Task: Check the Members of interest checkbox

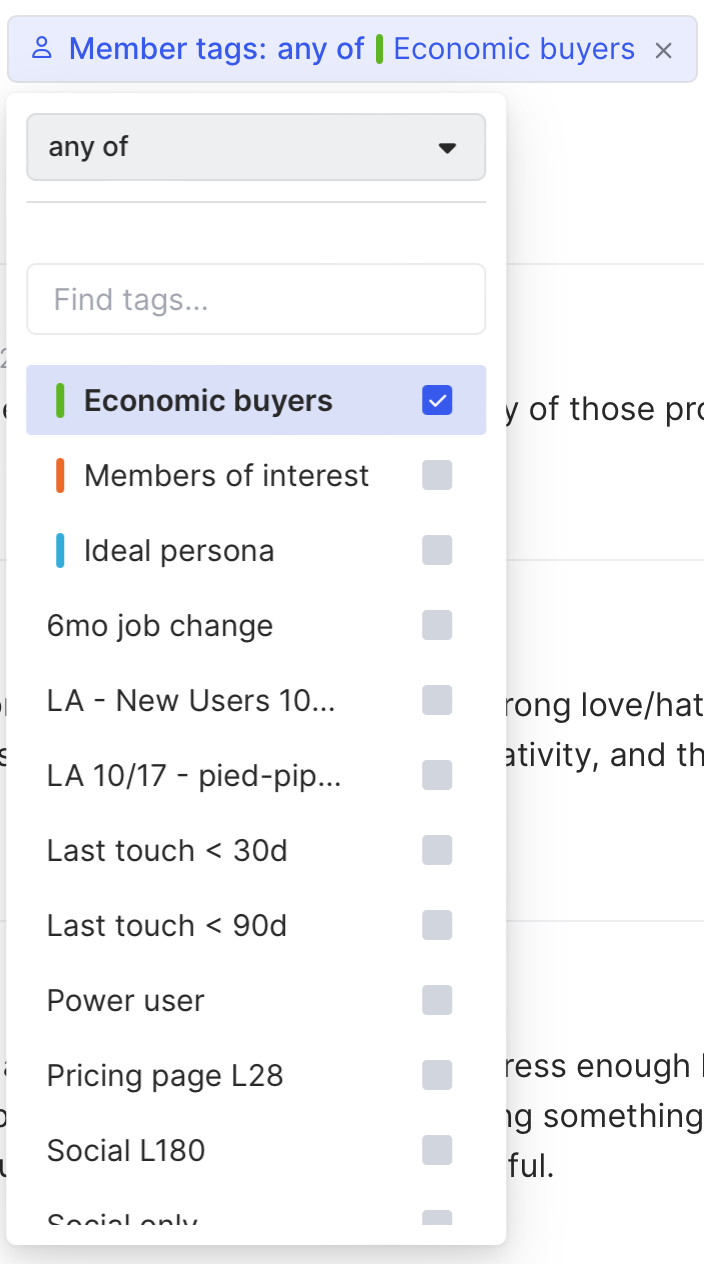Action: (437, 475)
